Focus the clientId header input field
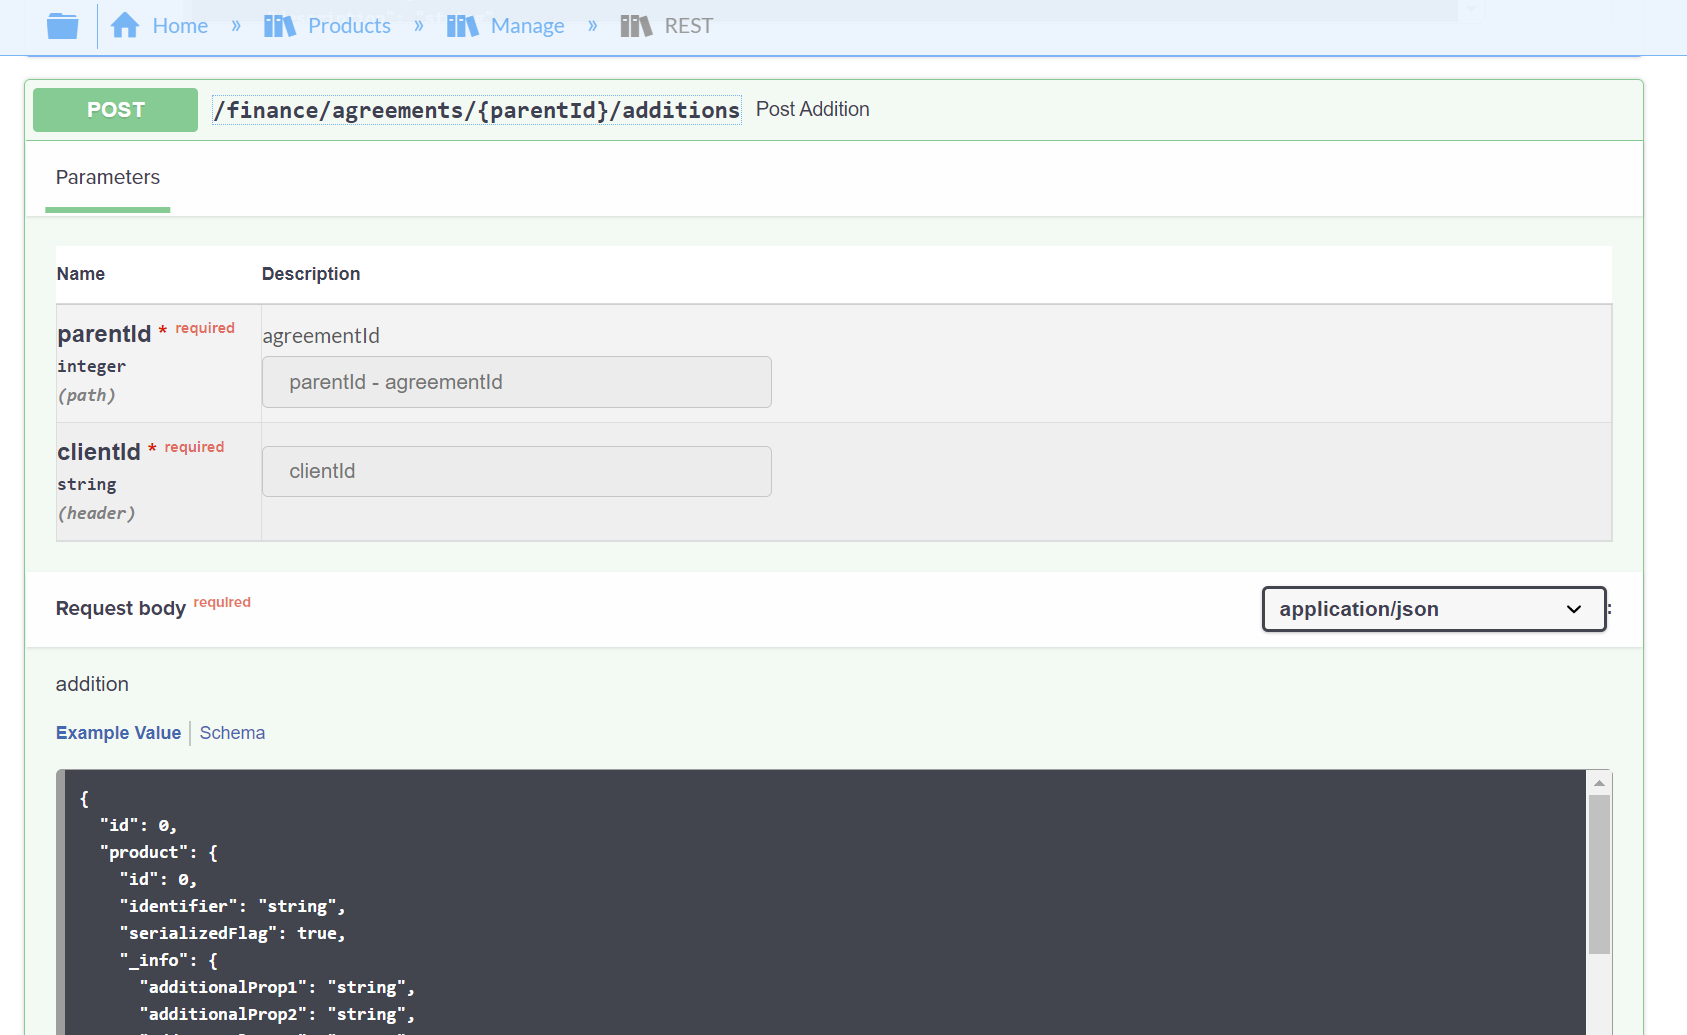This screenshot has width=1687, height=1035. (517, 471)
